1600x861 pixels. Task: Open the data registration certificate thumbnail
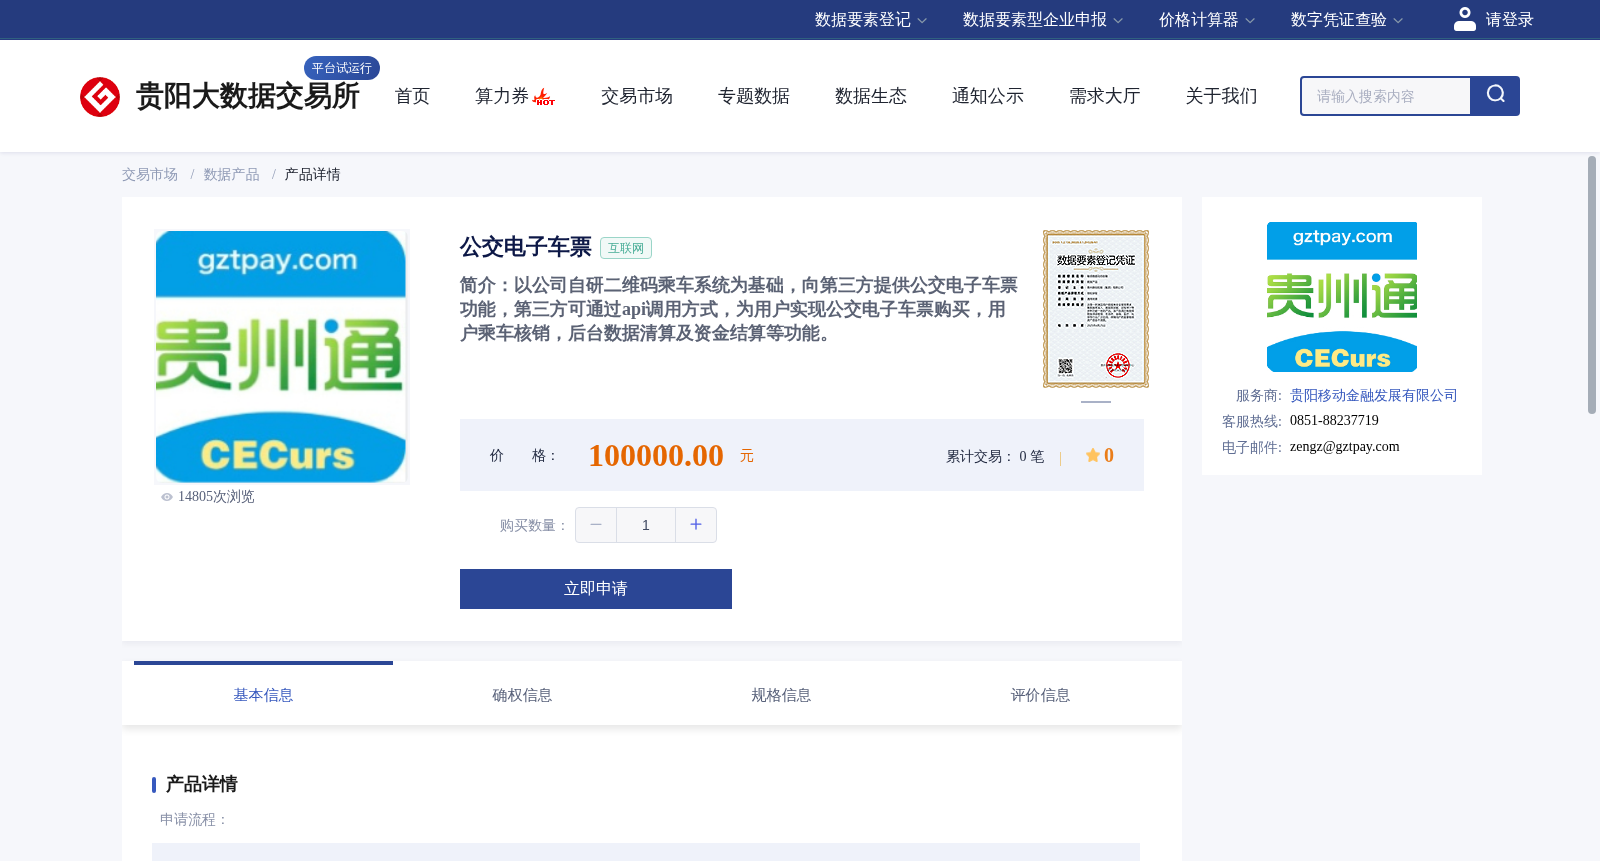[1096, 309]
